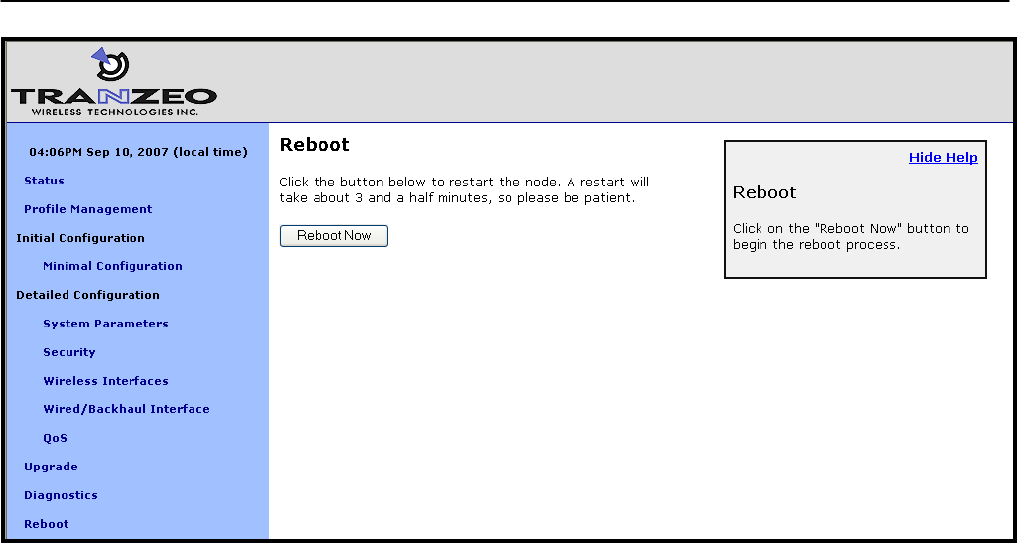Open the Security settings link
The image size is (1017, 543).
coord(69,352)
